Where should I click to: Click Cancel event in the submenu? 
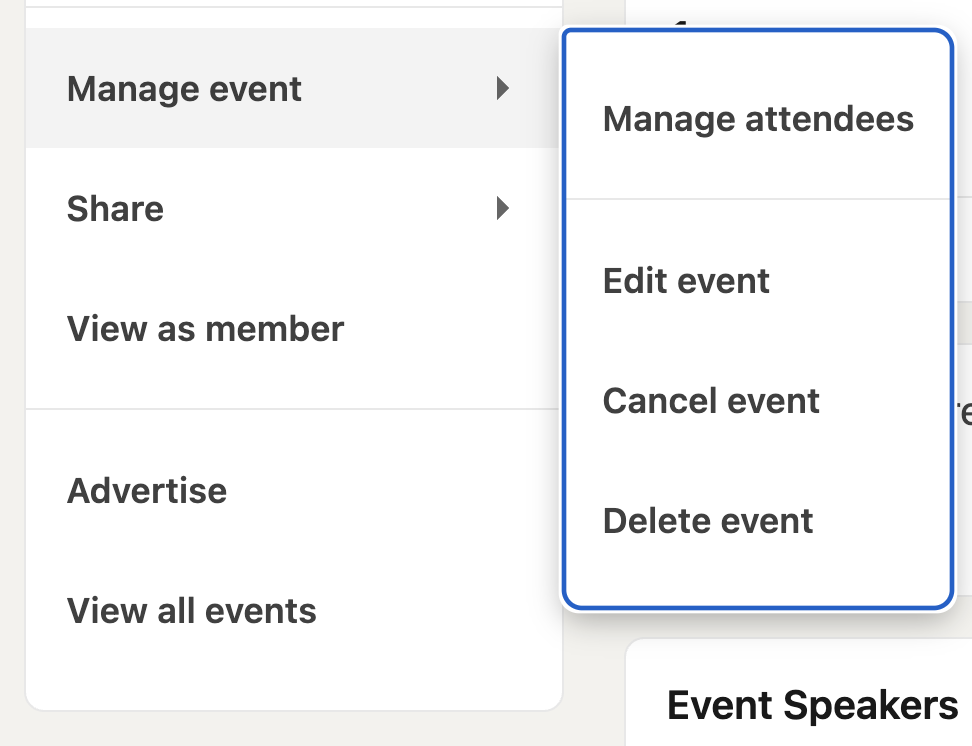point(711,401)
